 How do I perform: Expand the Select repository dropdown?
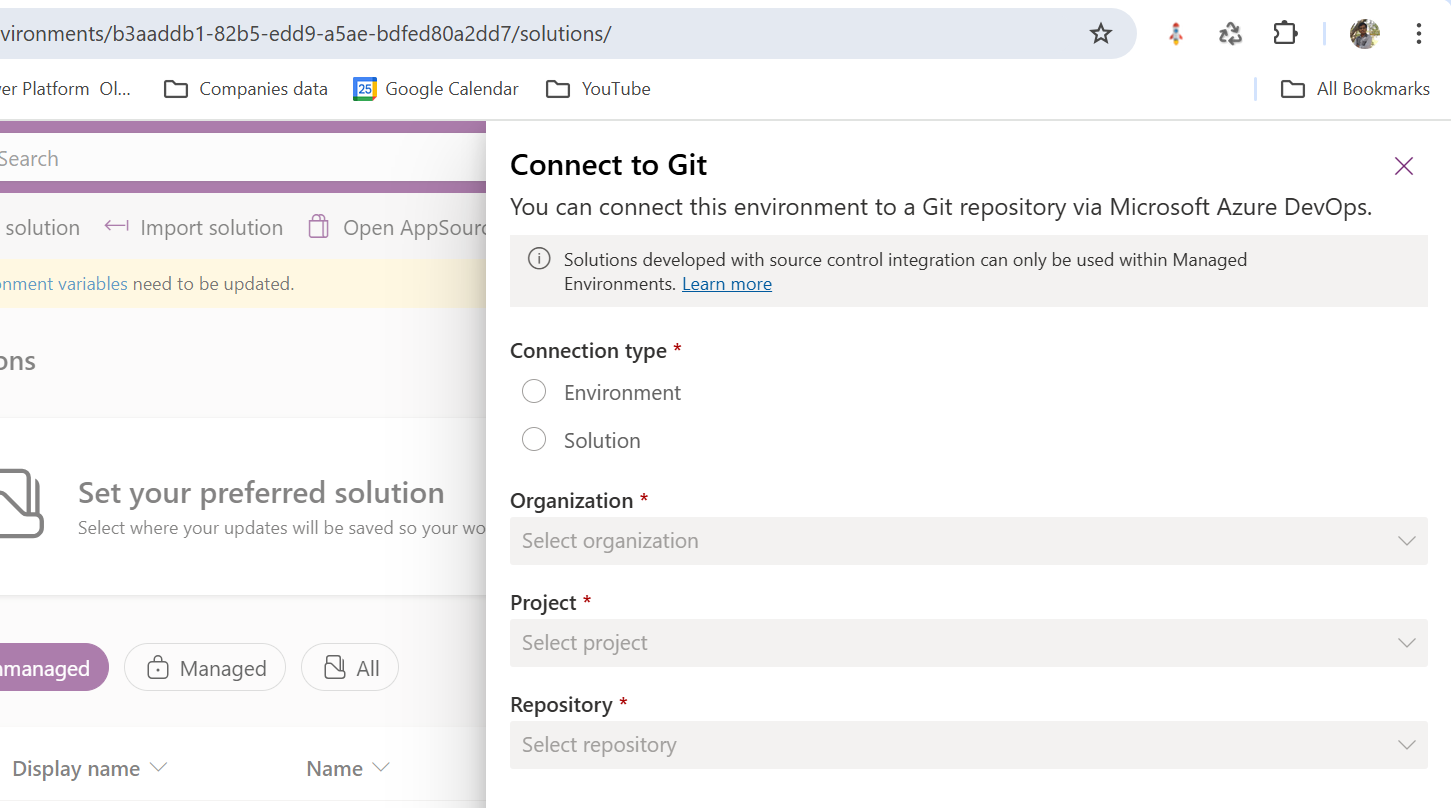coord(968,745)
